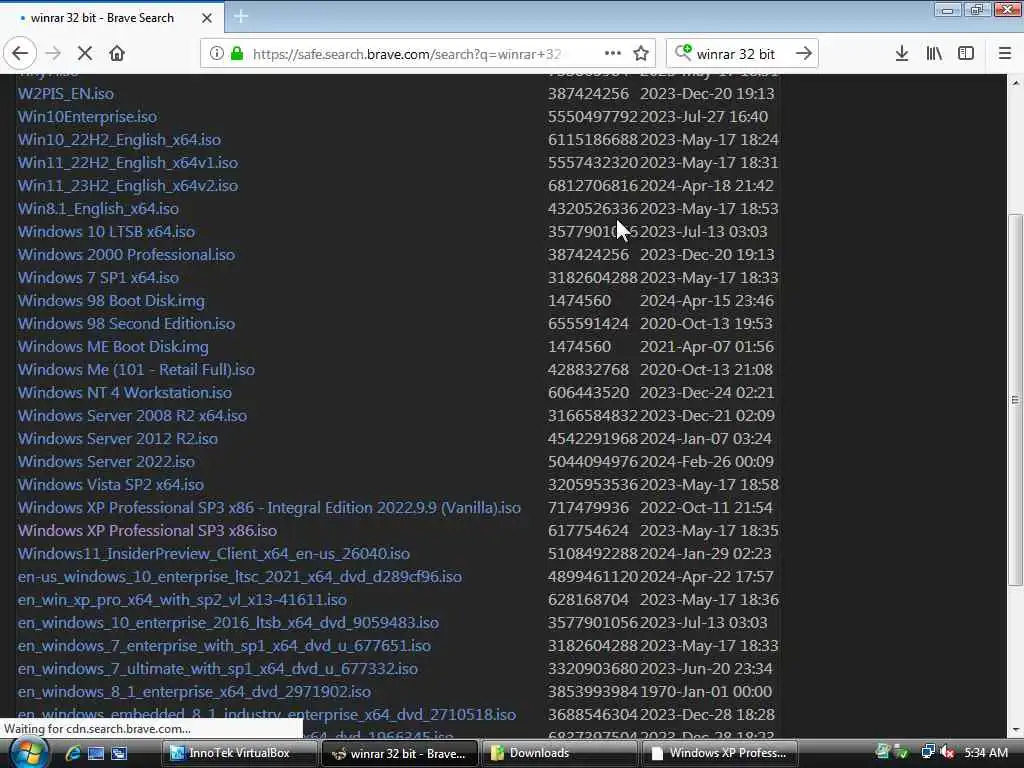The height and width of the screenshot is (768, 1024).
Task: Open Windows XP Professional SP3 x86.iso
Action: [x=148, y=530]
